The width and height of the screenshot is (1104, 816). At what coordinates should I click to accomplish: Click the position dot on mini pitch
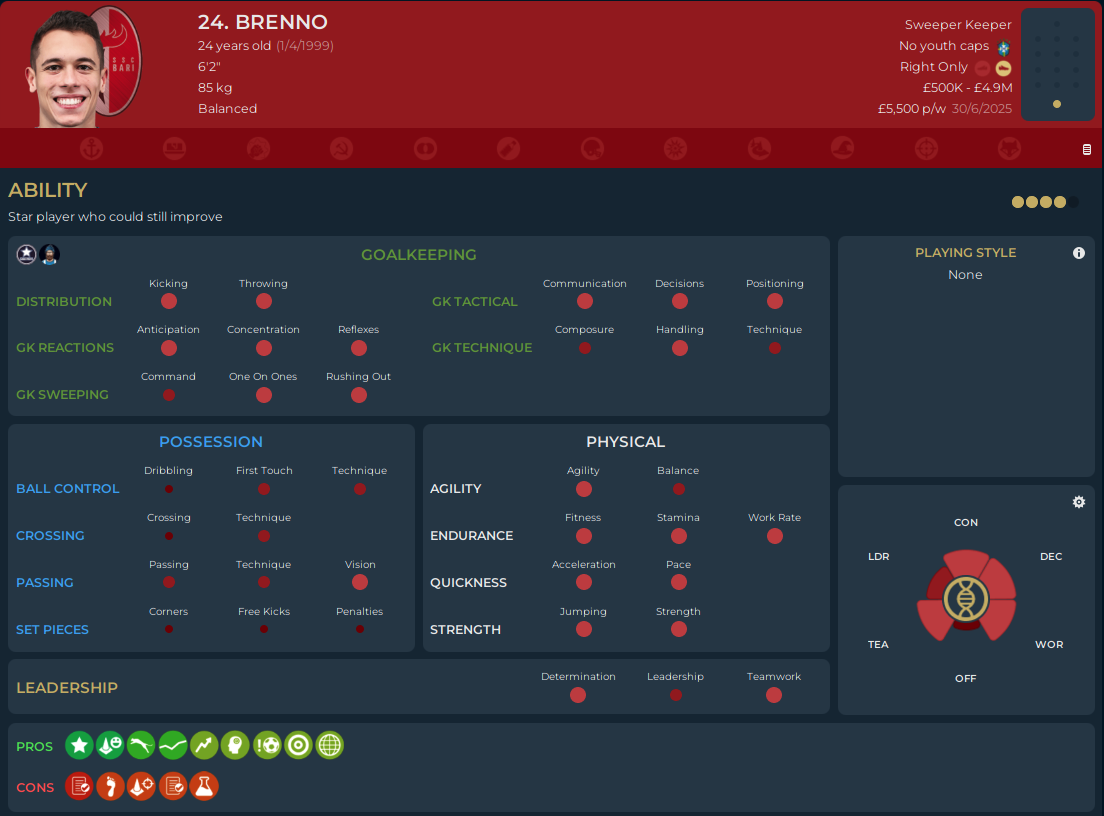pos(1057,104)
